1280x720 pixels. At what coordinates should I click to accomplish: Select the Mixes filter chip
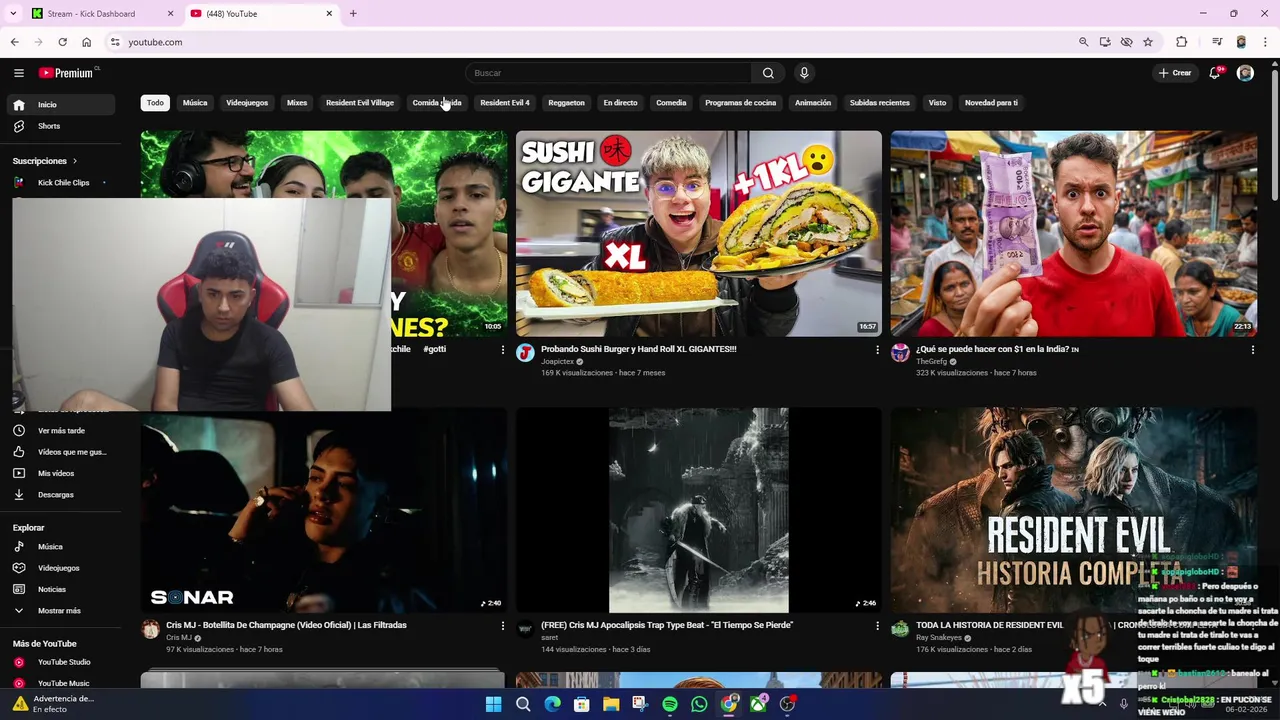pos(297,103)
